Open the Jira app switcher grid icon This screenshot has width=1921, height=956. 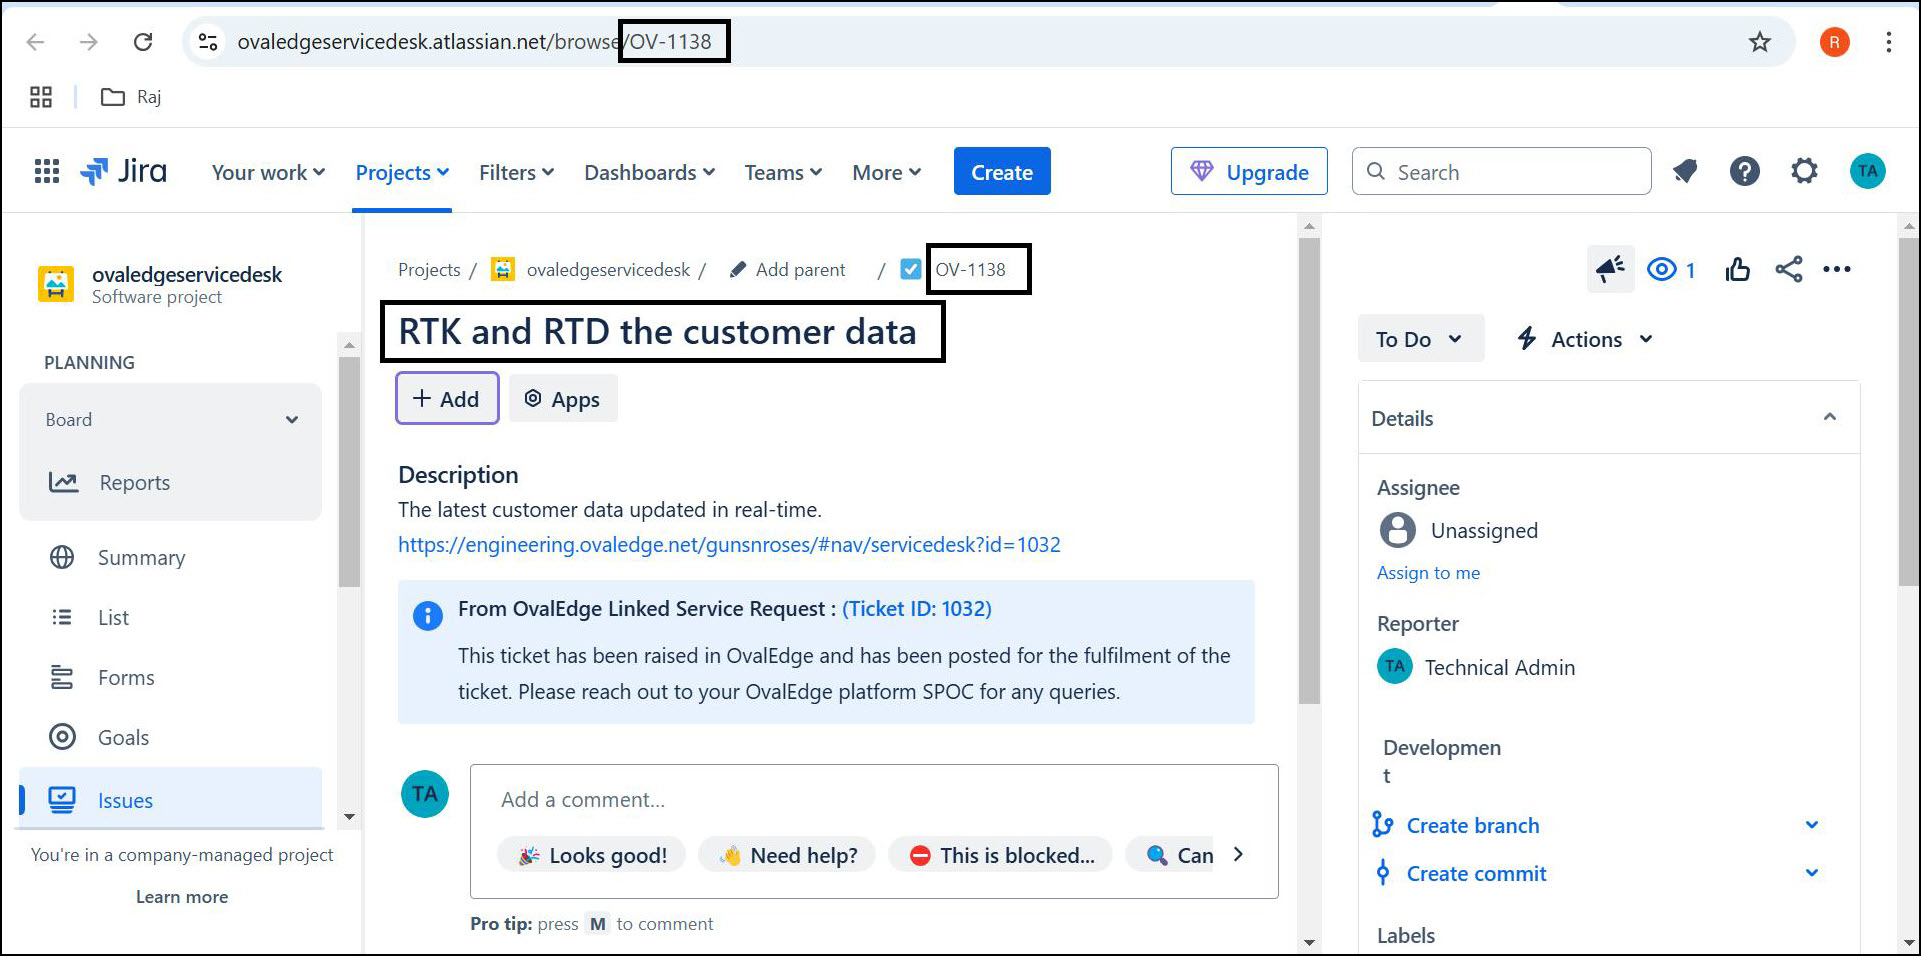(46, 172)
